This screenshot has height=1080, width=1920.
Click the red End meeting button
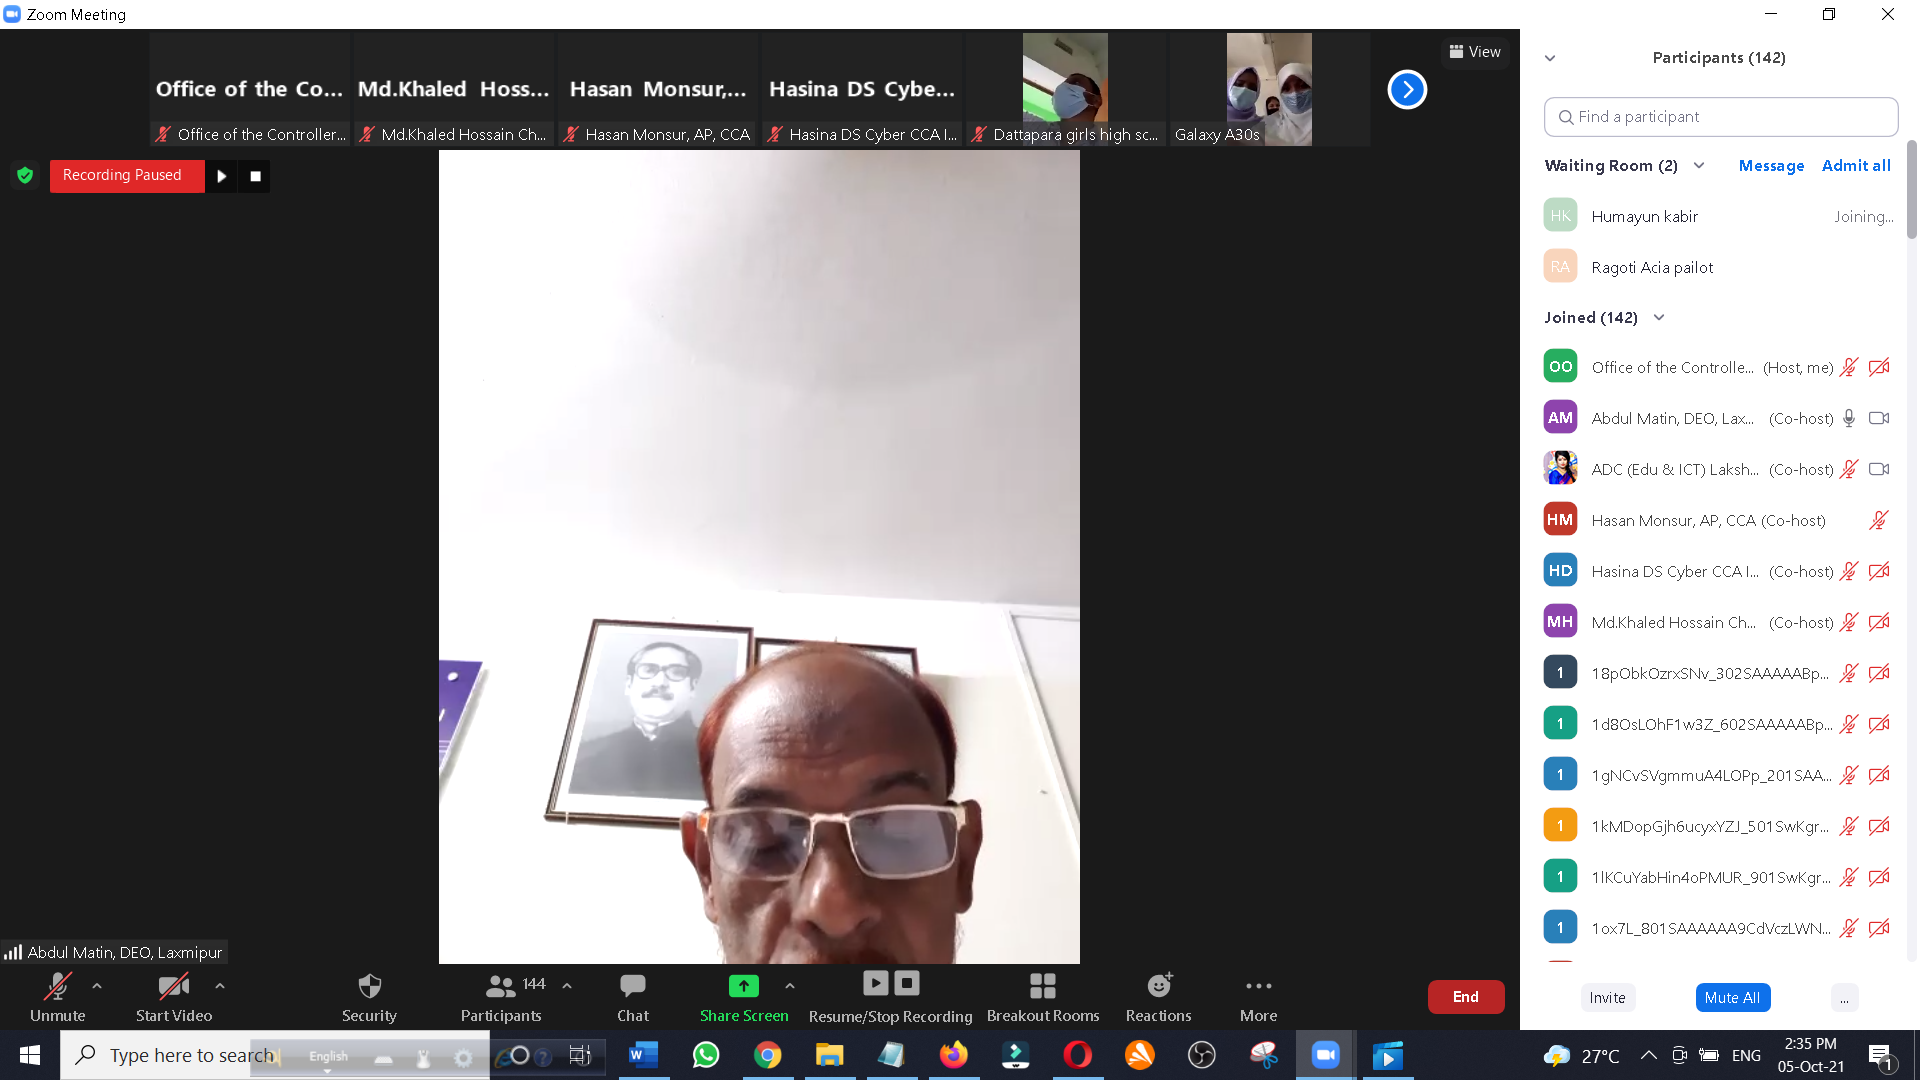[1465, 997]
